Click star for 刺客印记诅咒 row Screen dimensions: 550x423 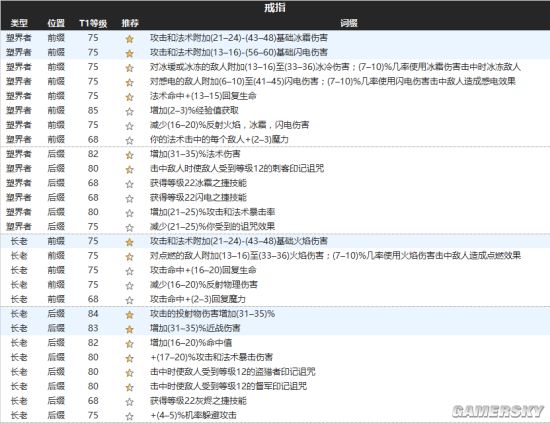tap(129, 169)
